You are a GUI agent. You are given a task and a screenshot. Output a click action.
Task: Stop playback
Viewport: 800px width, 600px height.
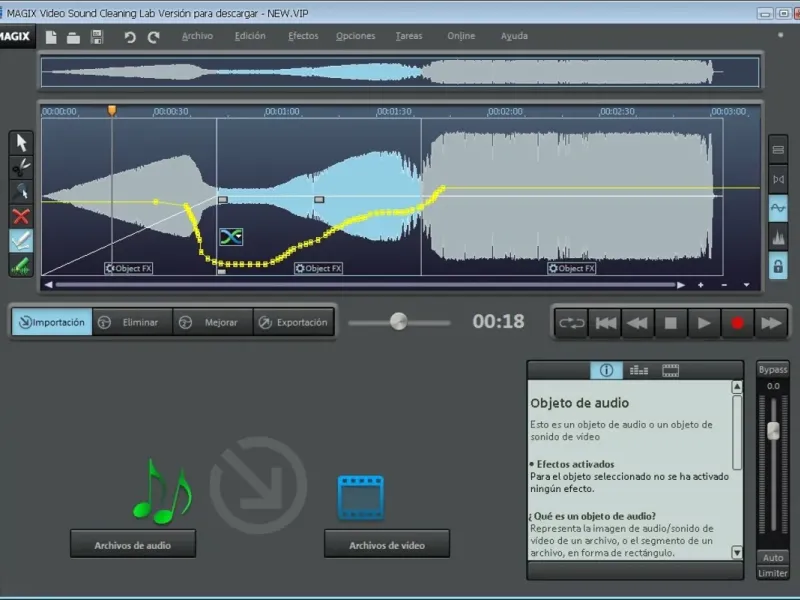671,323
